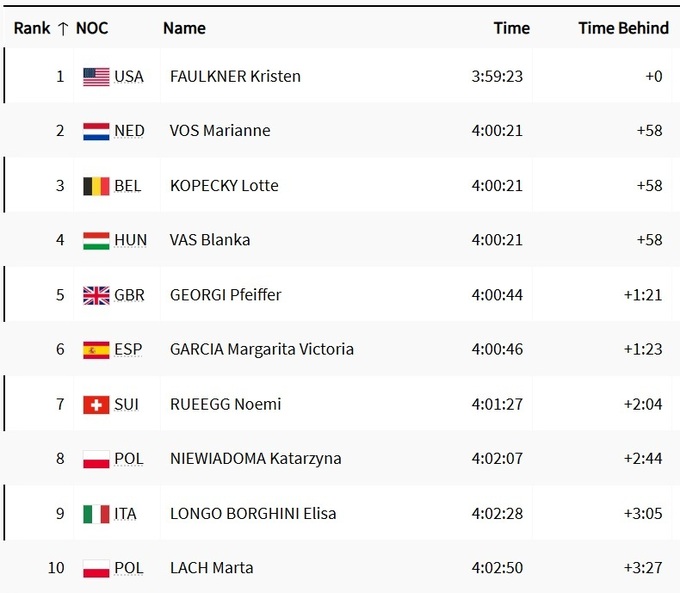Viewport: 680px width, 593px height.
Task: Select NIEWIADOMA Katarzyna athlete name
Action: (x=255, y=459)
